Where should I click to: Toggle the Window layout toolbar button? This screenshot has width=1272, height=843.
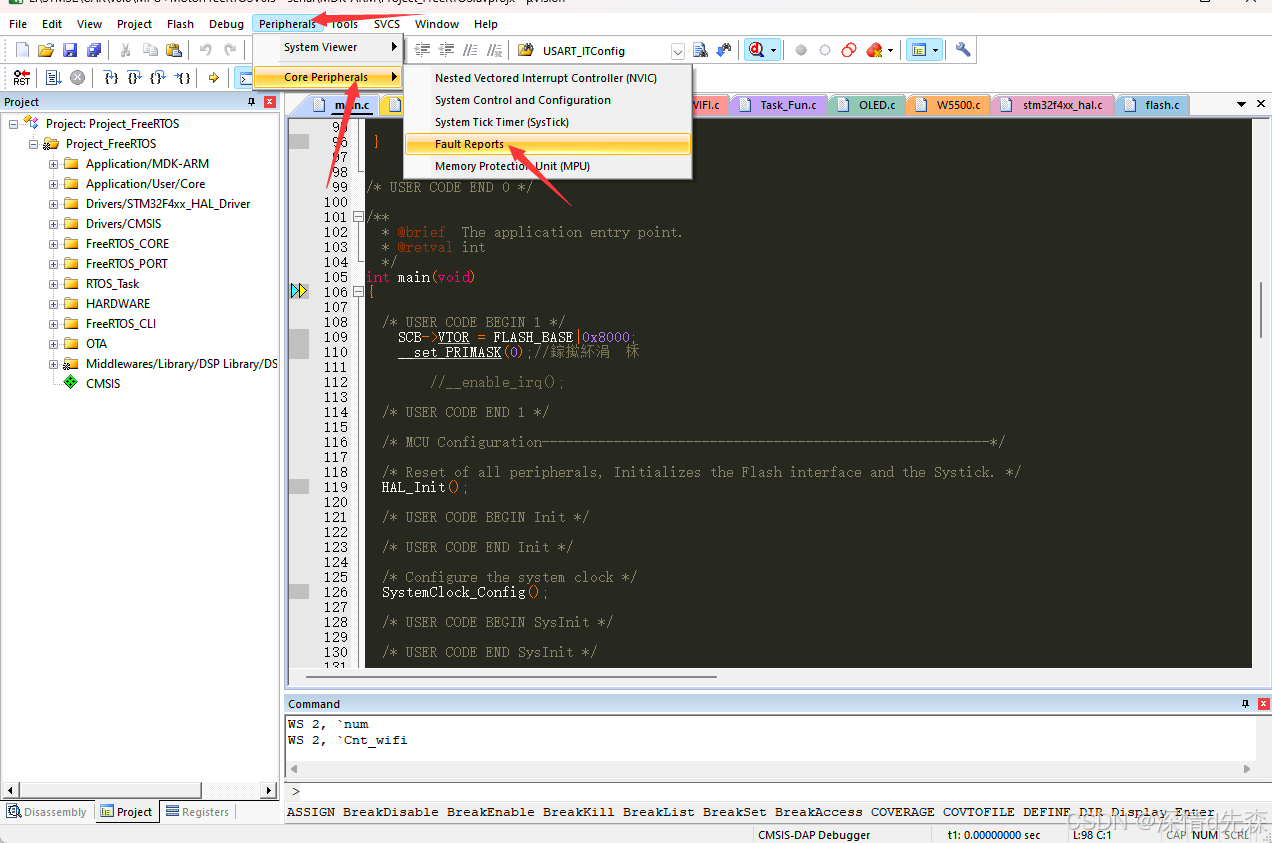click(x=919, y=50)
